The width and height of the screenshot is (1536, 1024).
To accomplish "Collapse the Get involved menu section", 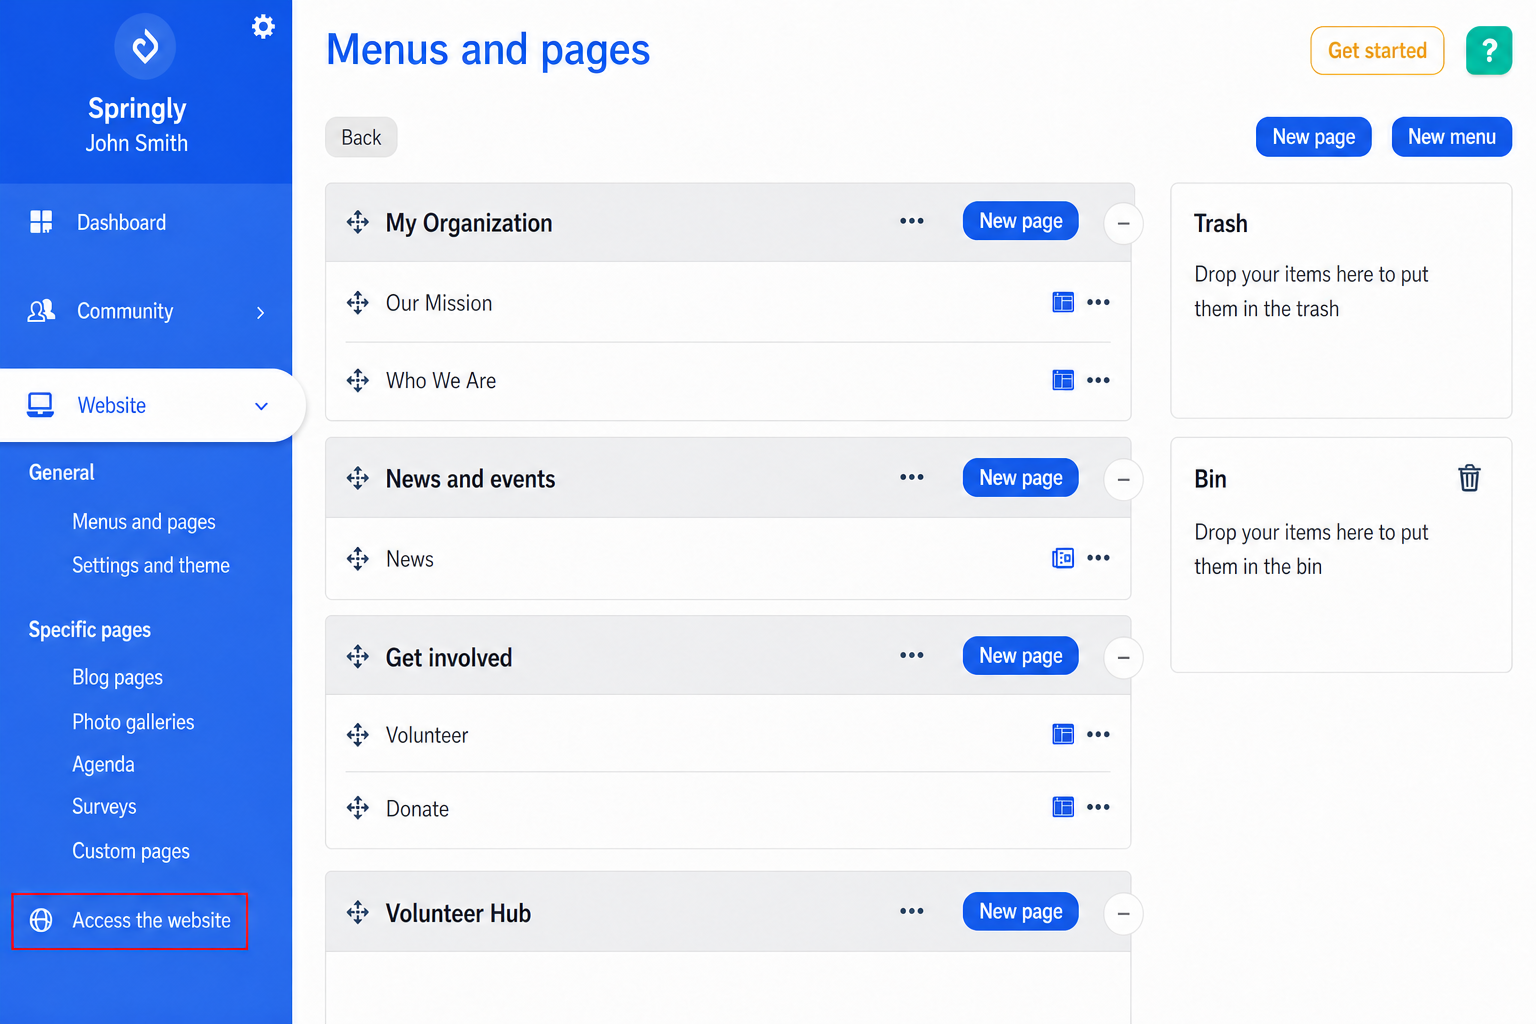I will 1123,658.
